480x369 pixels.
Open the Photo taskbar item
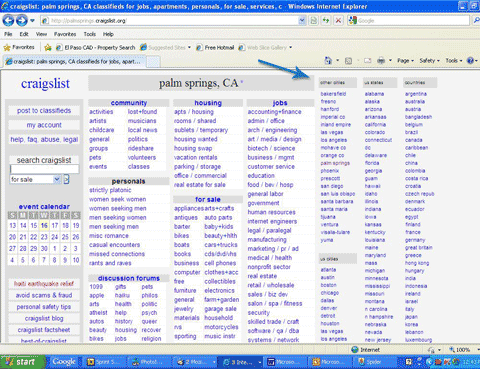pos(149,362)
